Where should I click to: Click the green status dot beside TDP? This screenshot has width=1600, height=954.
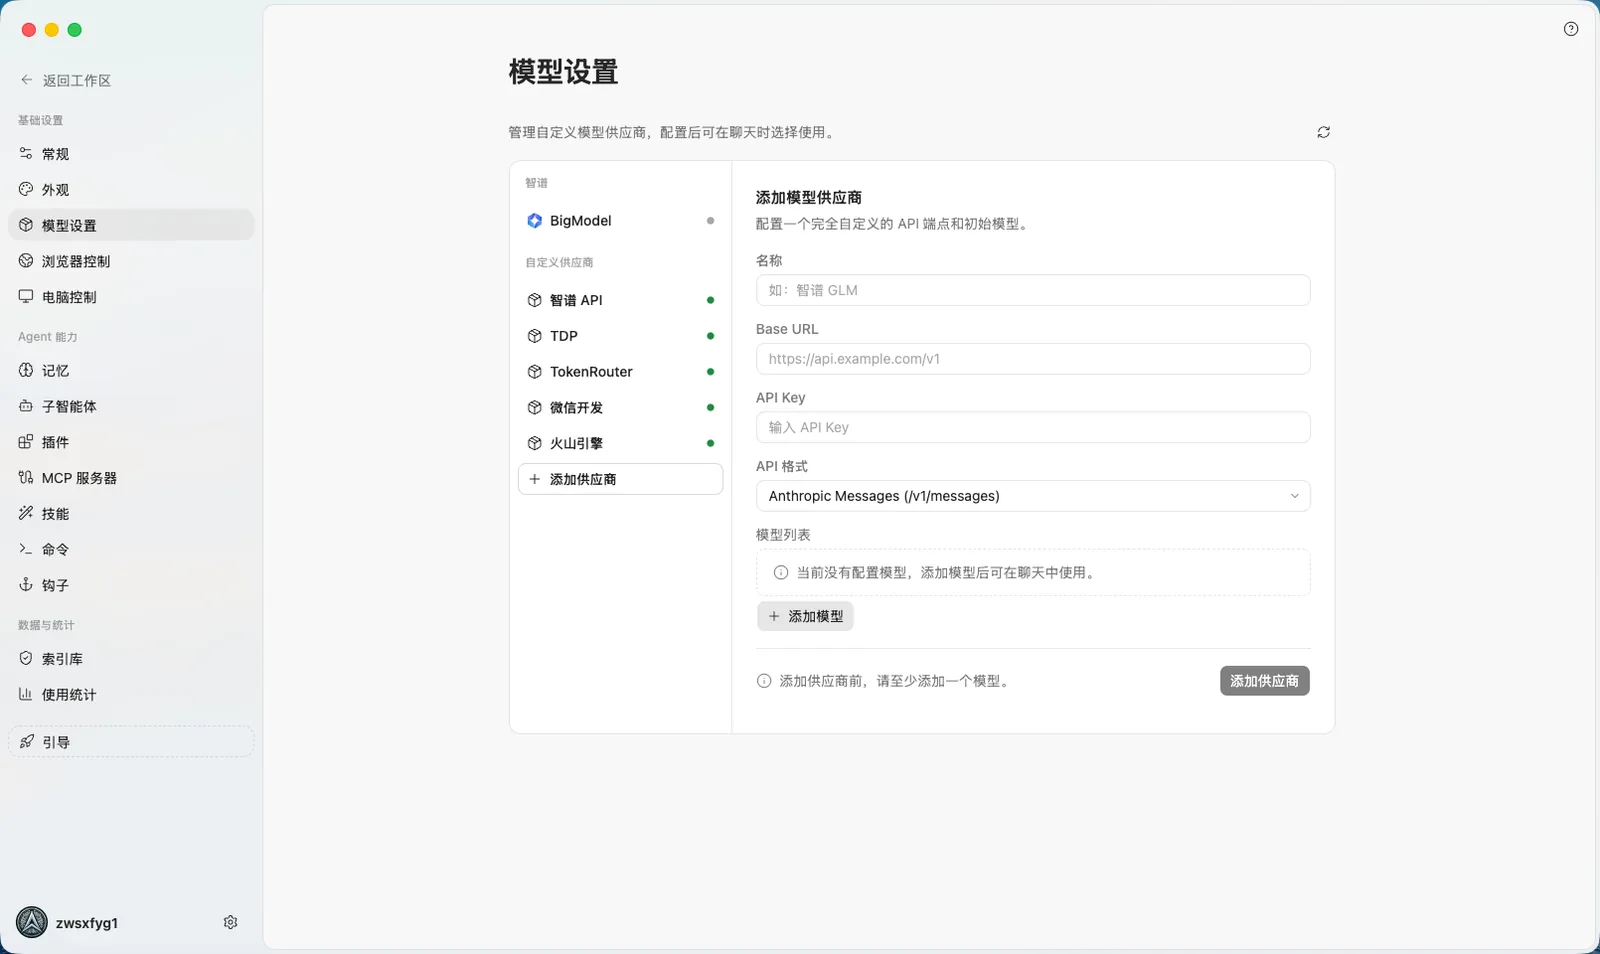click(710, 336)
